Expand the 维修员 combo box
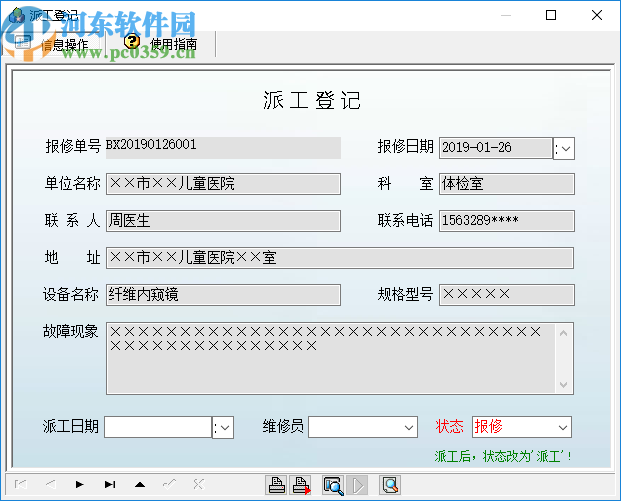This screenshot has width=621, height=501. [x=409, y=427]
